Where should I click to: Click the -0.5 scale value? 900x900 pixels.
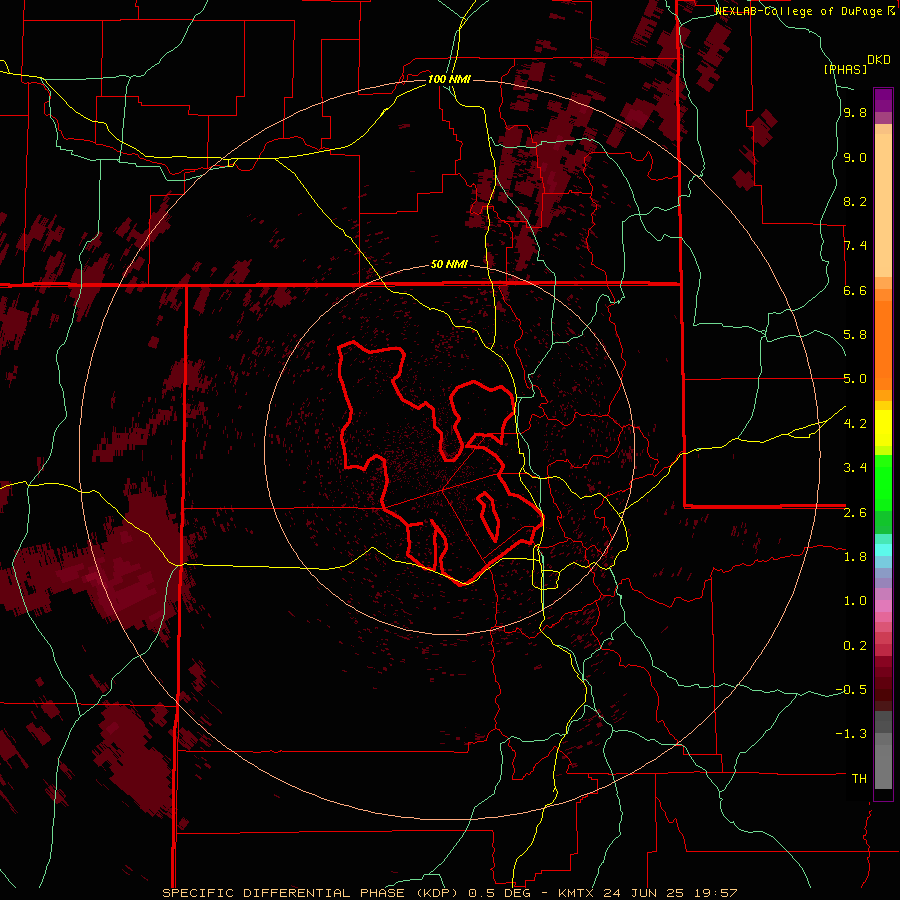[851, 690]
